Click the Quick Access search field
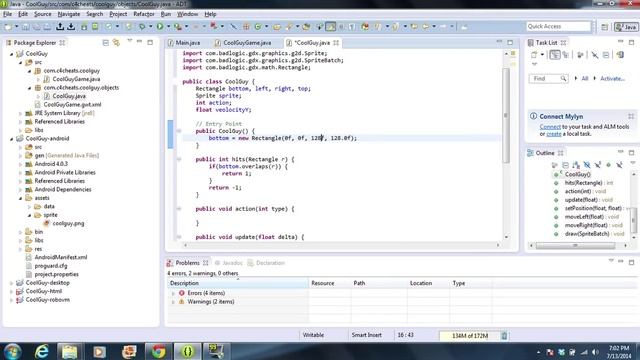This screenshot has width=640, height=360. 558,27
